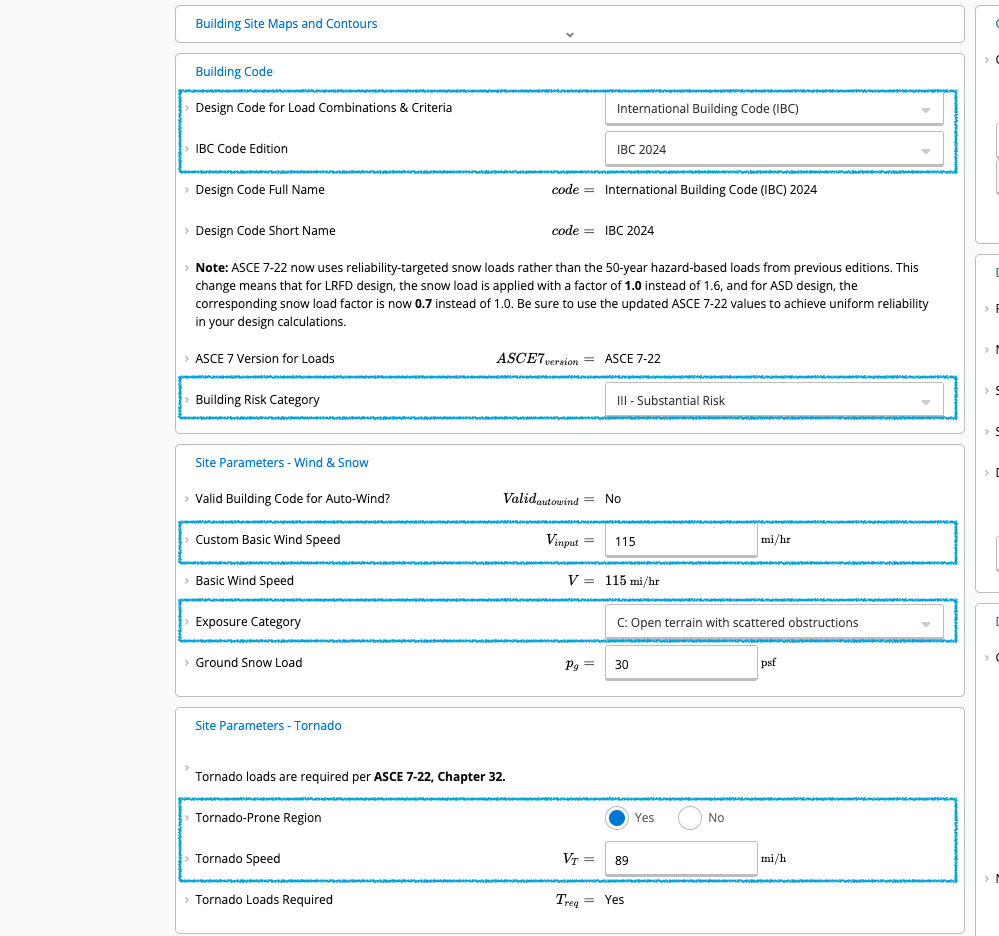Expand the Tornado Loads Required row chevron

(187, 899)
